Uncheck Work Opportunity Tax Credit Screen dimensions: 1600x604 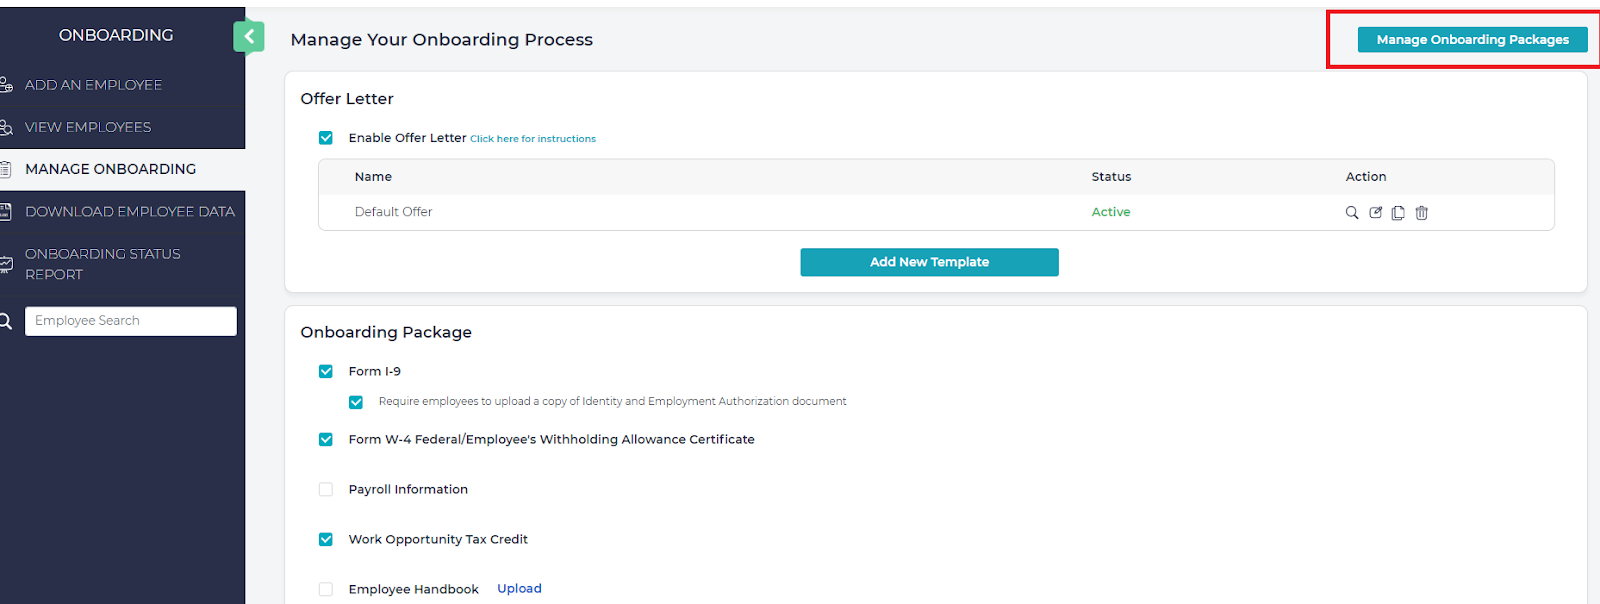tap(326, 539)
